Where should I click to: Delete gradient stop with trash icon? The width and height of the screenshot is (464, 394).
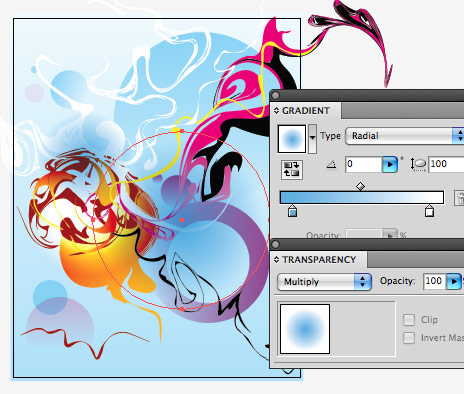(459, 198)
